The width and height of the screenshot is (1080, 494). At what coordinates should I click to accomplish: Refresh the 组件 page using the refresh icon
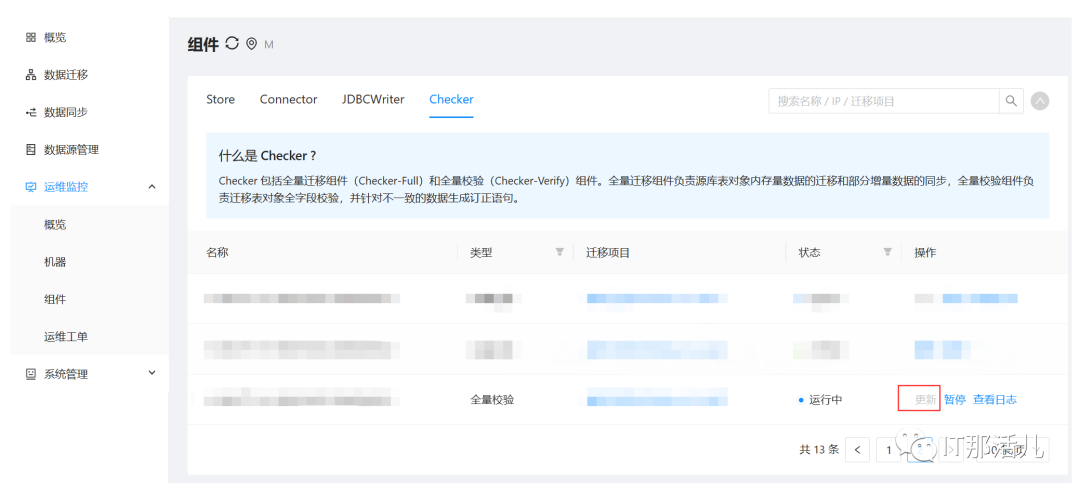click(x=232, y=43)
